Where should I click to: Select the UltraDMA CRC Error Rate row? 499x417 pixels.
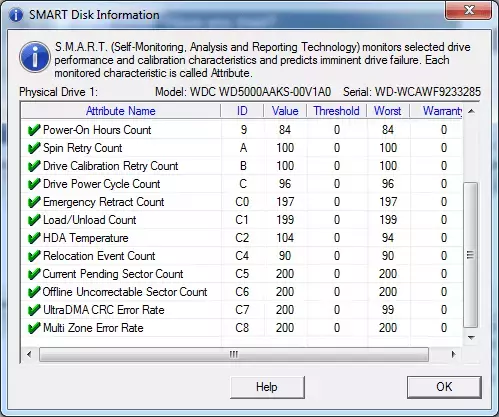coord(242,310)
